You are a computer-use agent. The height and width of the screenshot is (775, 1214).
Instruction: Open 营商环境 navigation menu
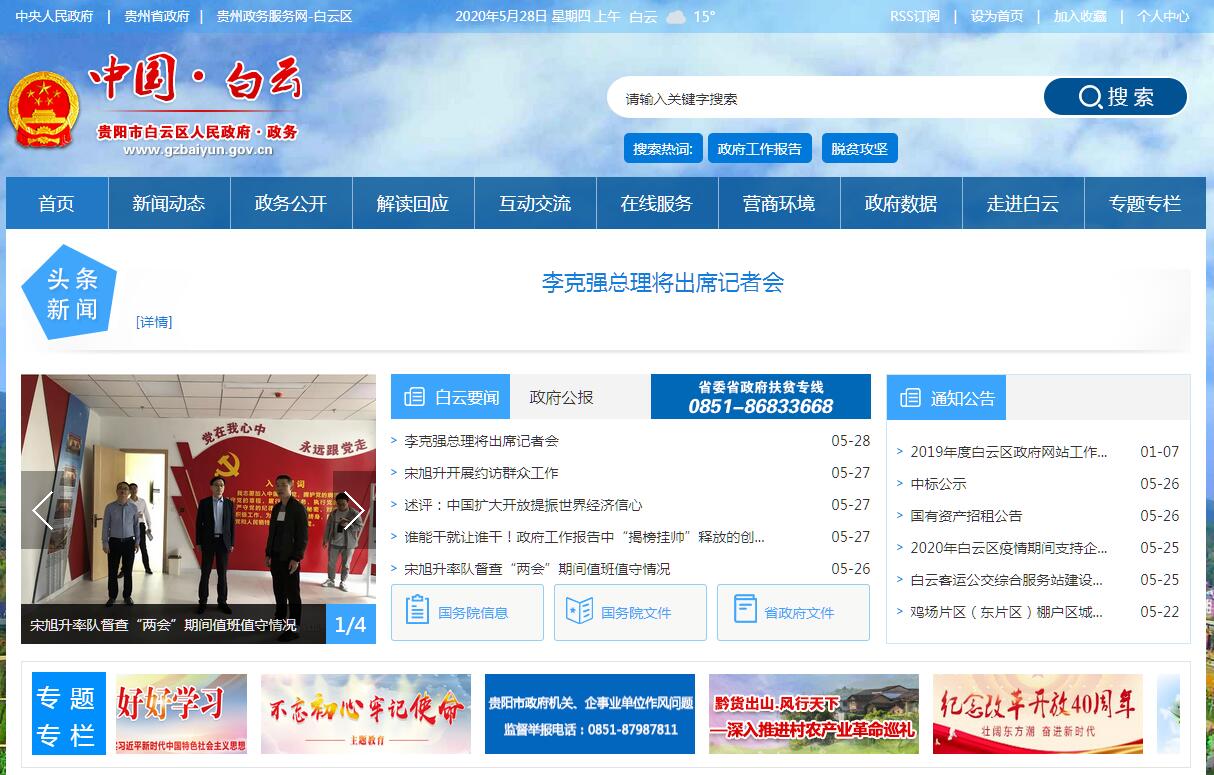click(x=779, y=203)
